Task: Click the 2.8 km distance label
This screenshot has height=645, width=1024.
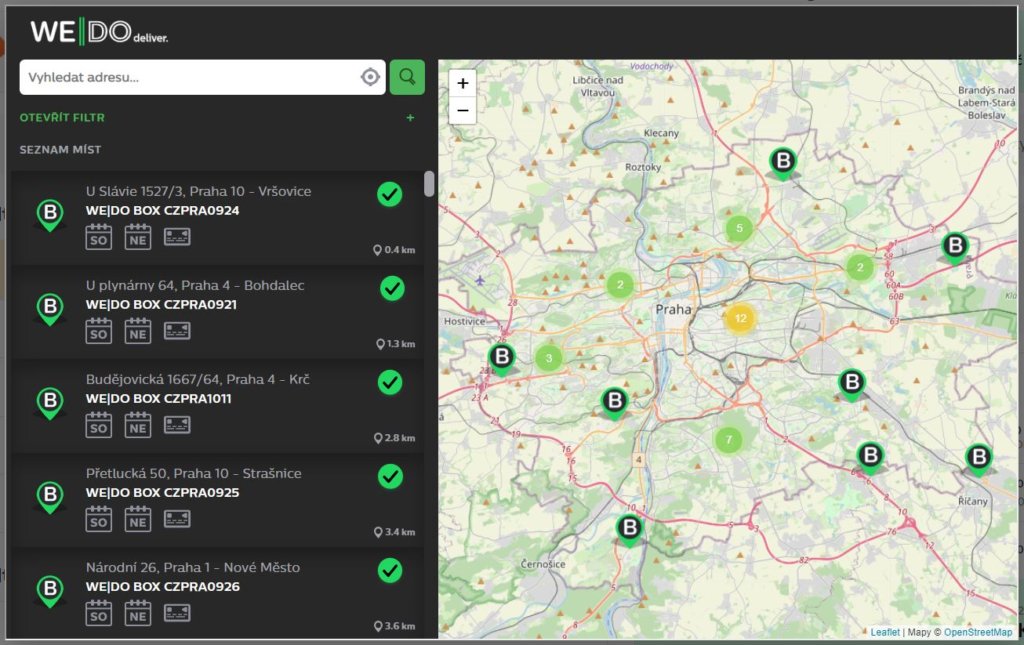Action: [x=394, y=438]
